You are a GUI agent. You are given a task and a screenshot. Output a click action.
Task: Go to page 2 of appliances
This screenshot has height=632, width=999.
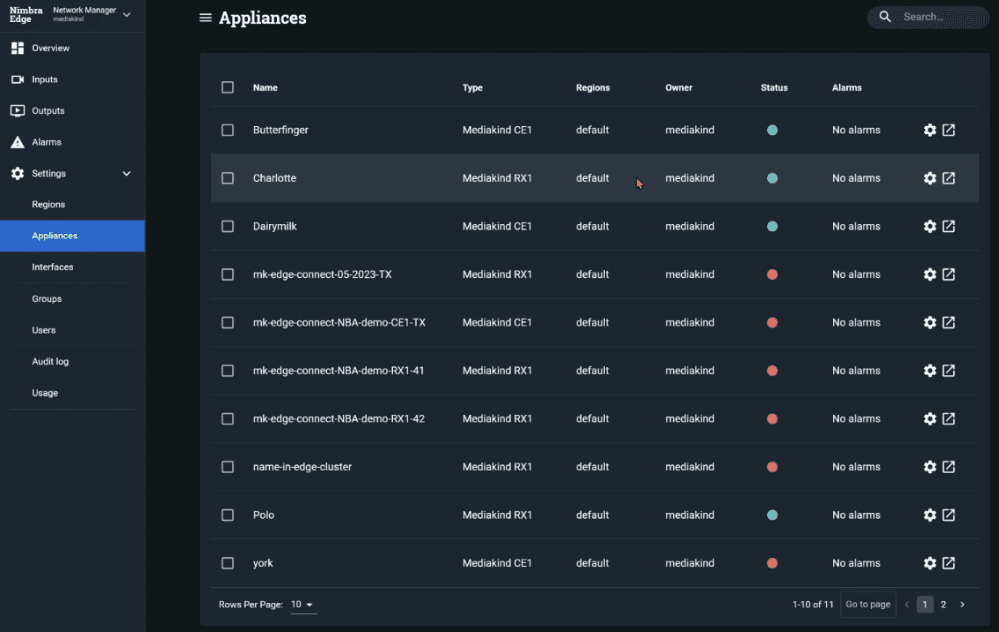943,604
